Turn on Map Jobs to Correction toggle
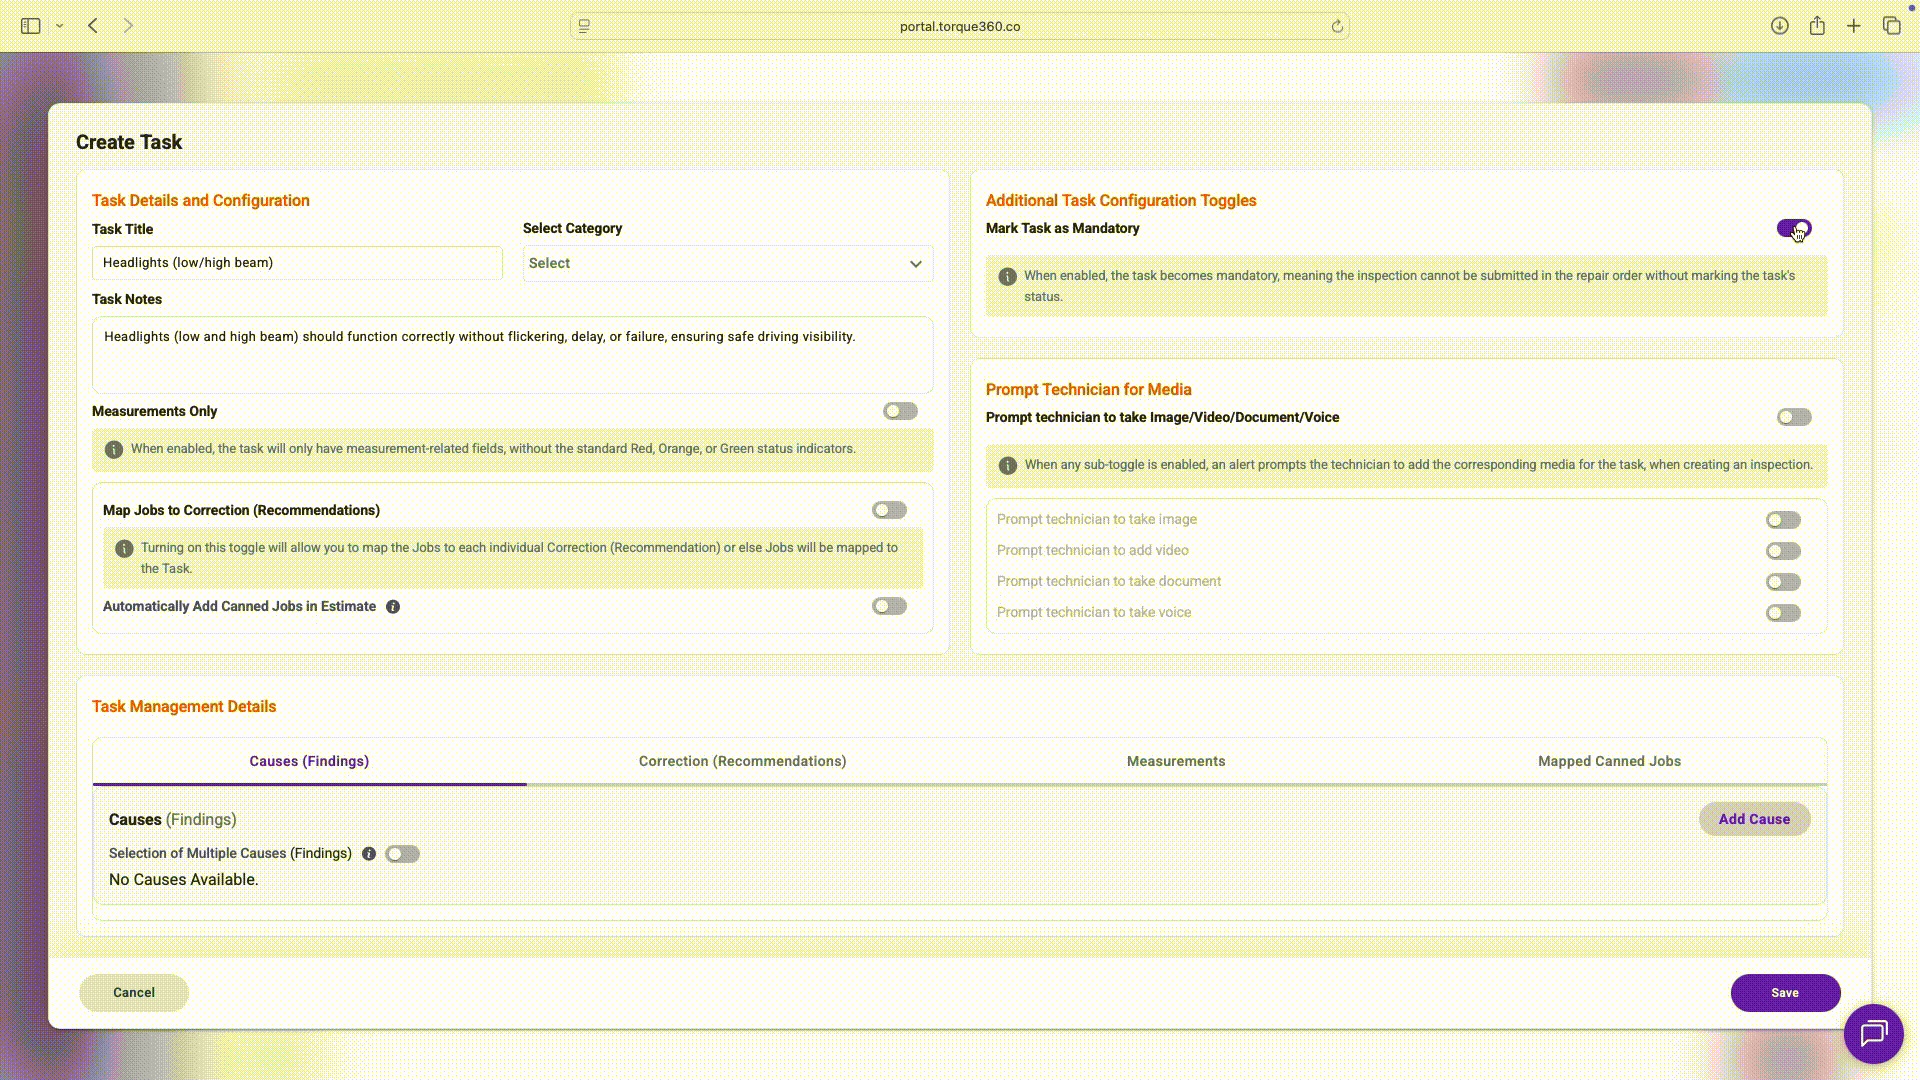The height and width of the screenshot is (1080, 1920). point(888,510)
